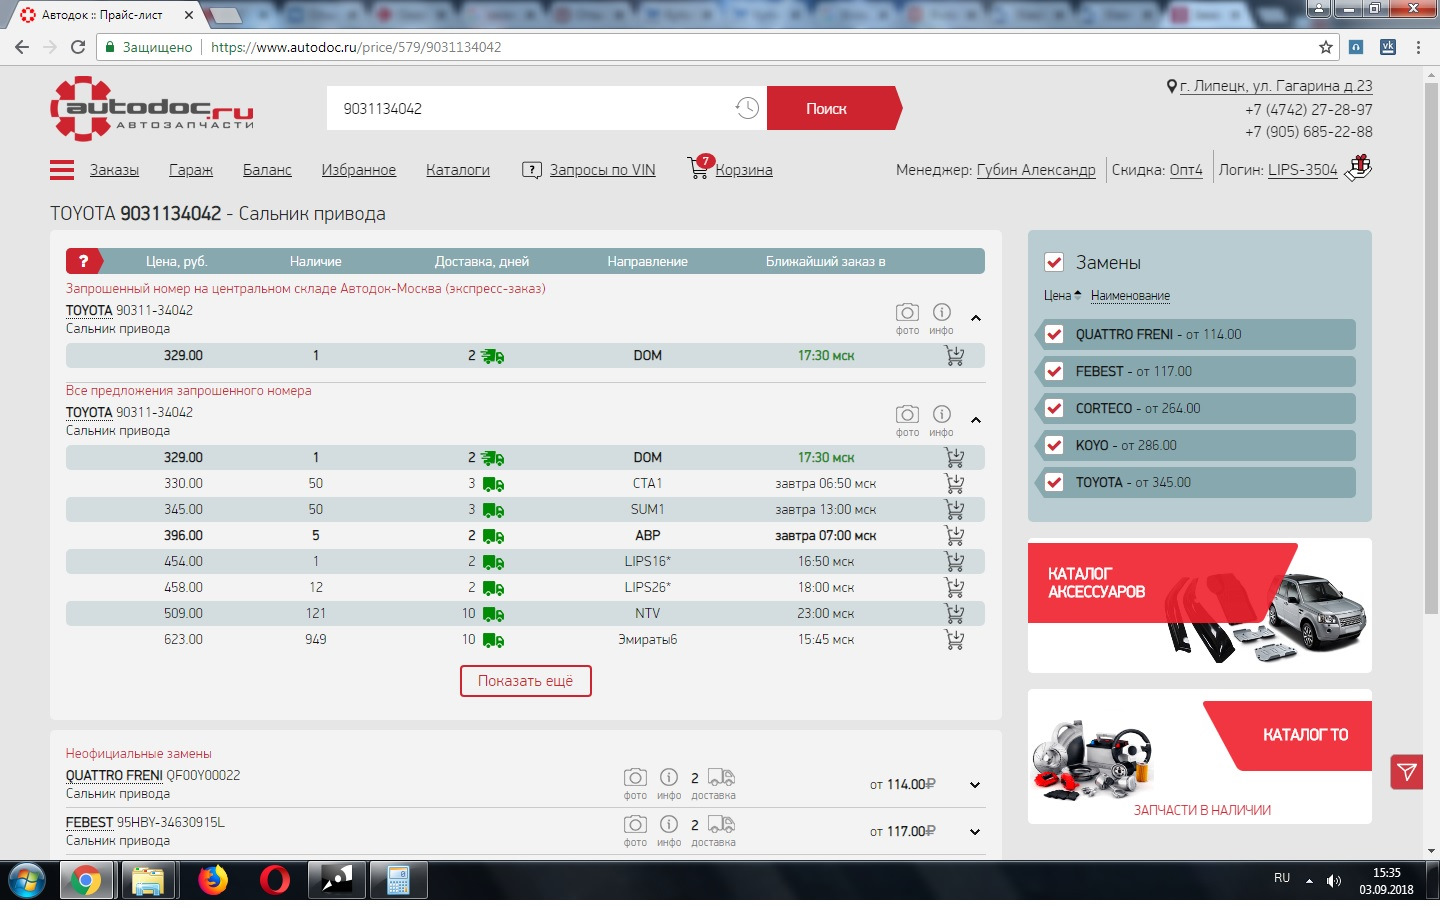Open Firefox from the taskbar
Viewport: 1442px width, 910px height.
213,881
